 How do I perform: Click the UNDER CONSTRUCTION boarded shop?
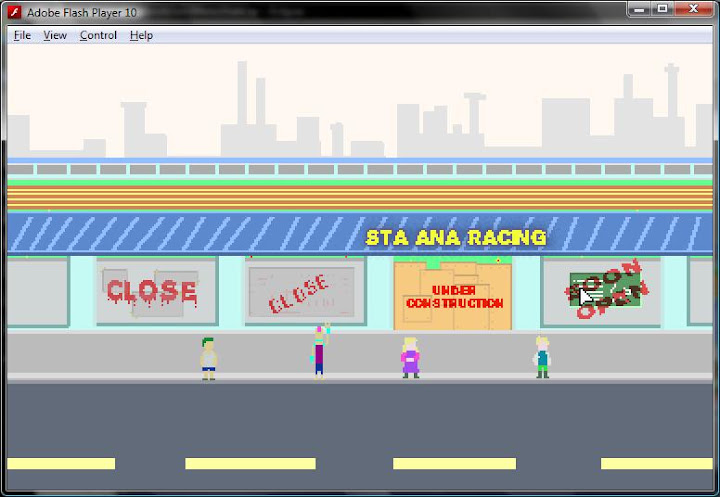pyautogui.click(x=453, y=294)
